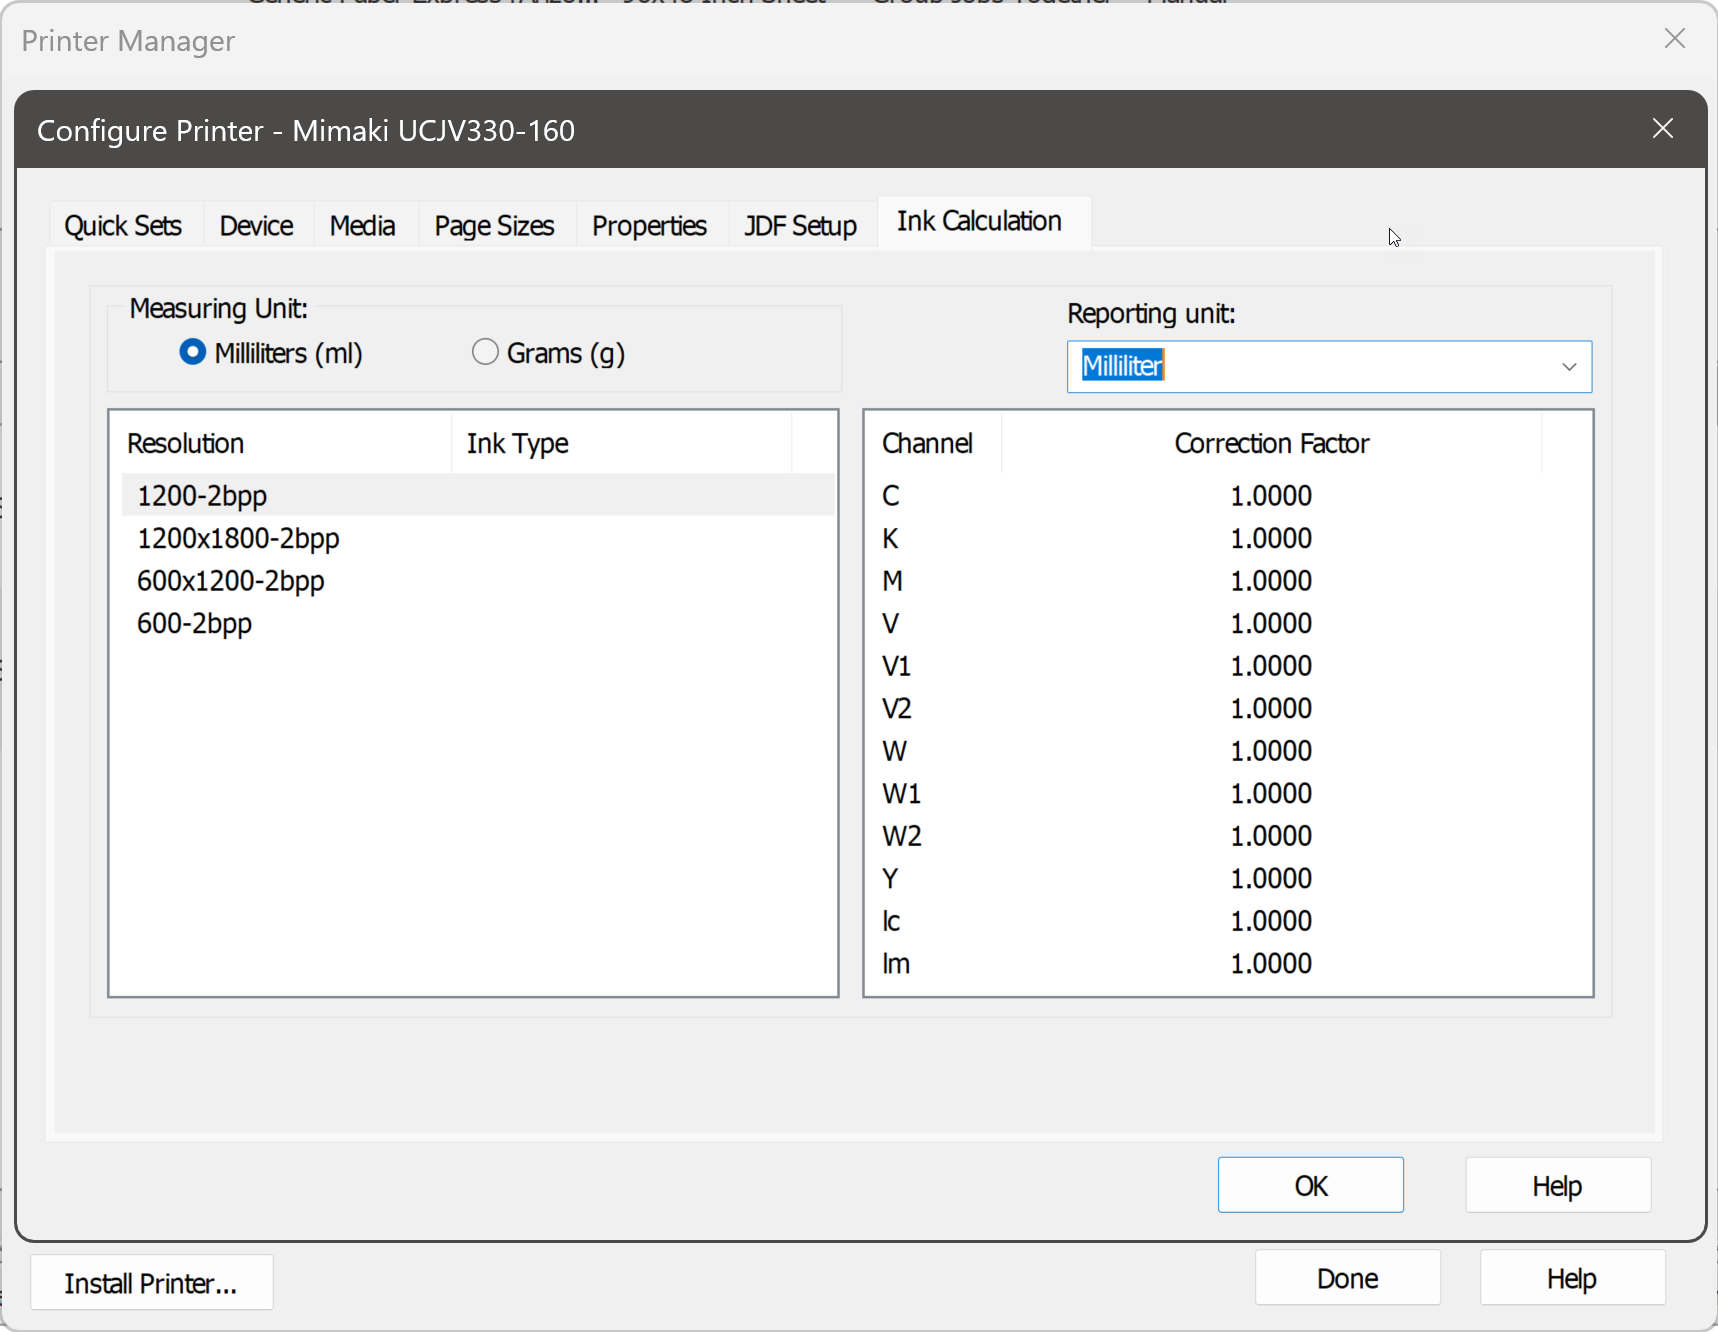
Task: Select the 1200x1800-2bpp resolution row
Action: pos(478,539)
